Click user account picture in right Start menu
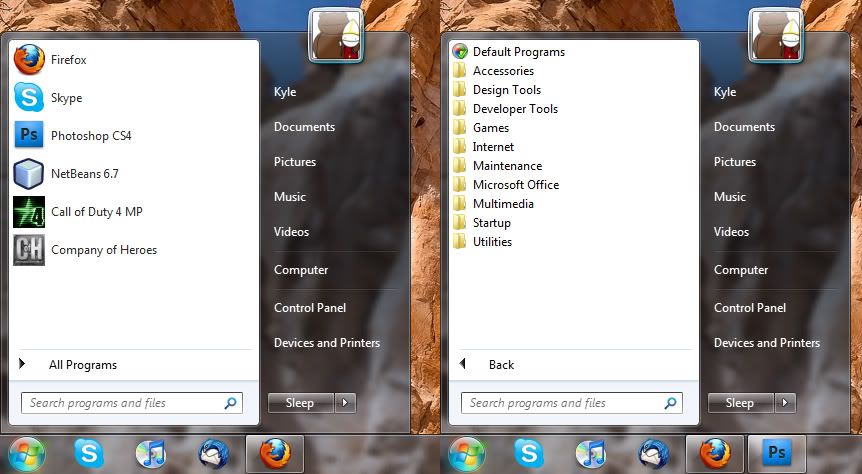 click(776, 35)
